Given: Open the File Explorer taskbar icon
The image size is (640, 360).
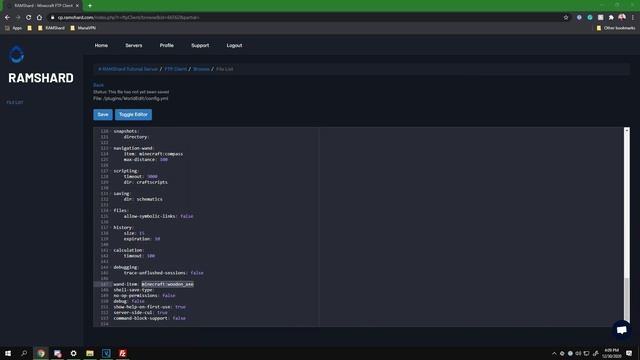Looking at the screenshot, I should tap(90, 353).
